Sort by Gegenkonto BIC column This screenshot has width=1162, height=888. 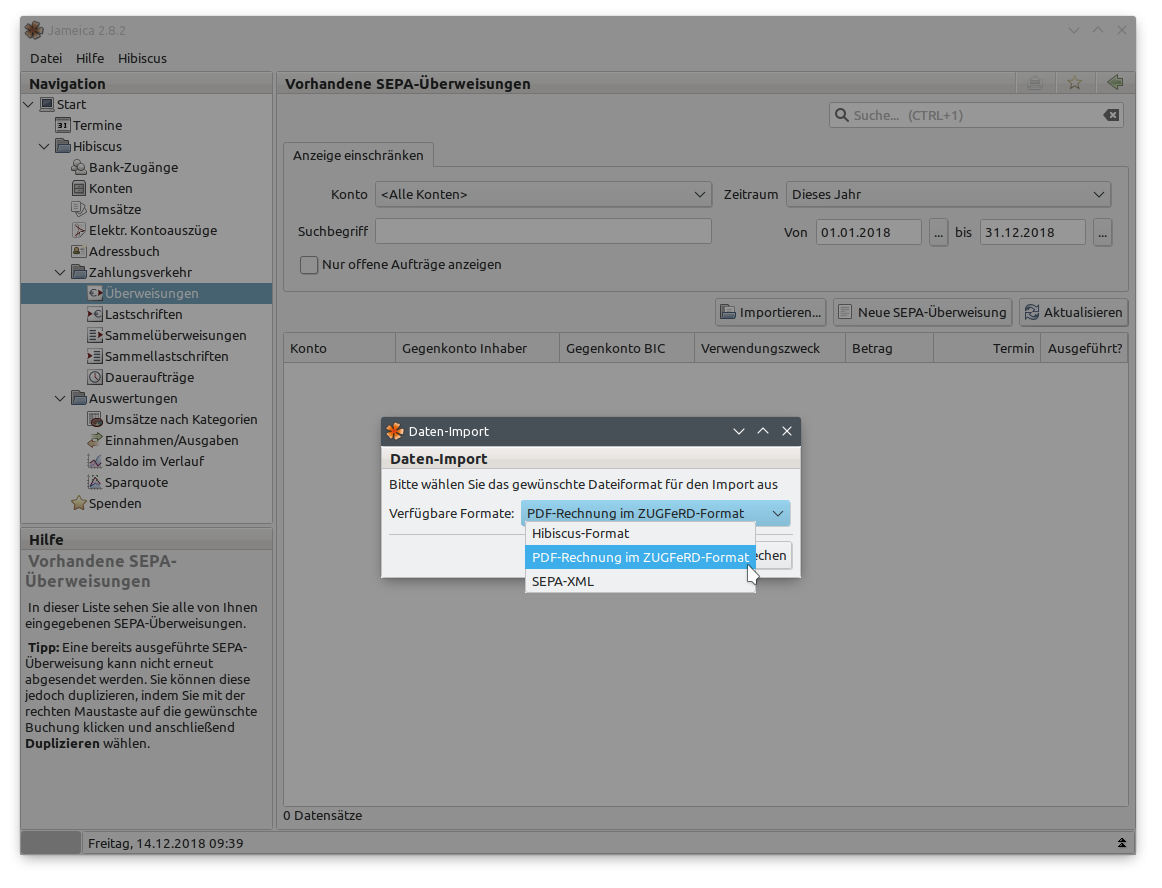[627, 348]
